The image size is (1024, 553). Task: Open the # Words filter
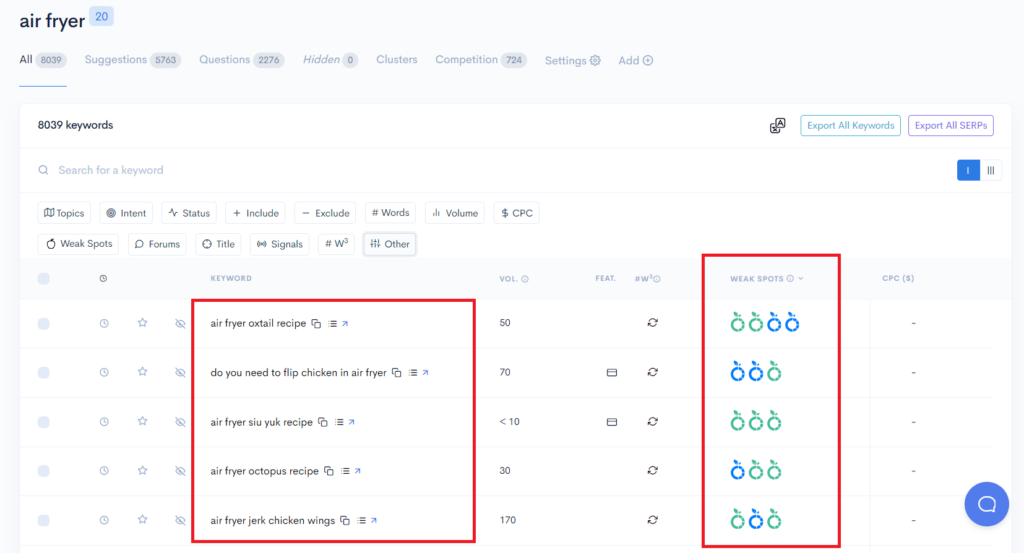tap(391, 213)
